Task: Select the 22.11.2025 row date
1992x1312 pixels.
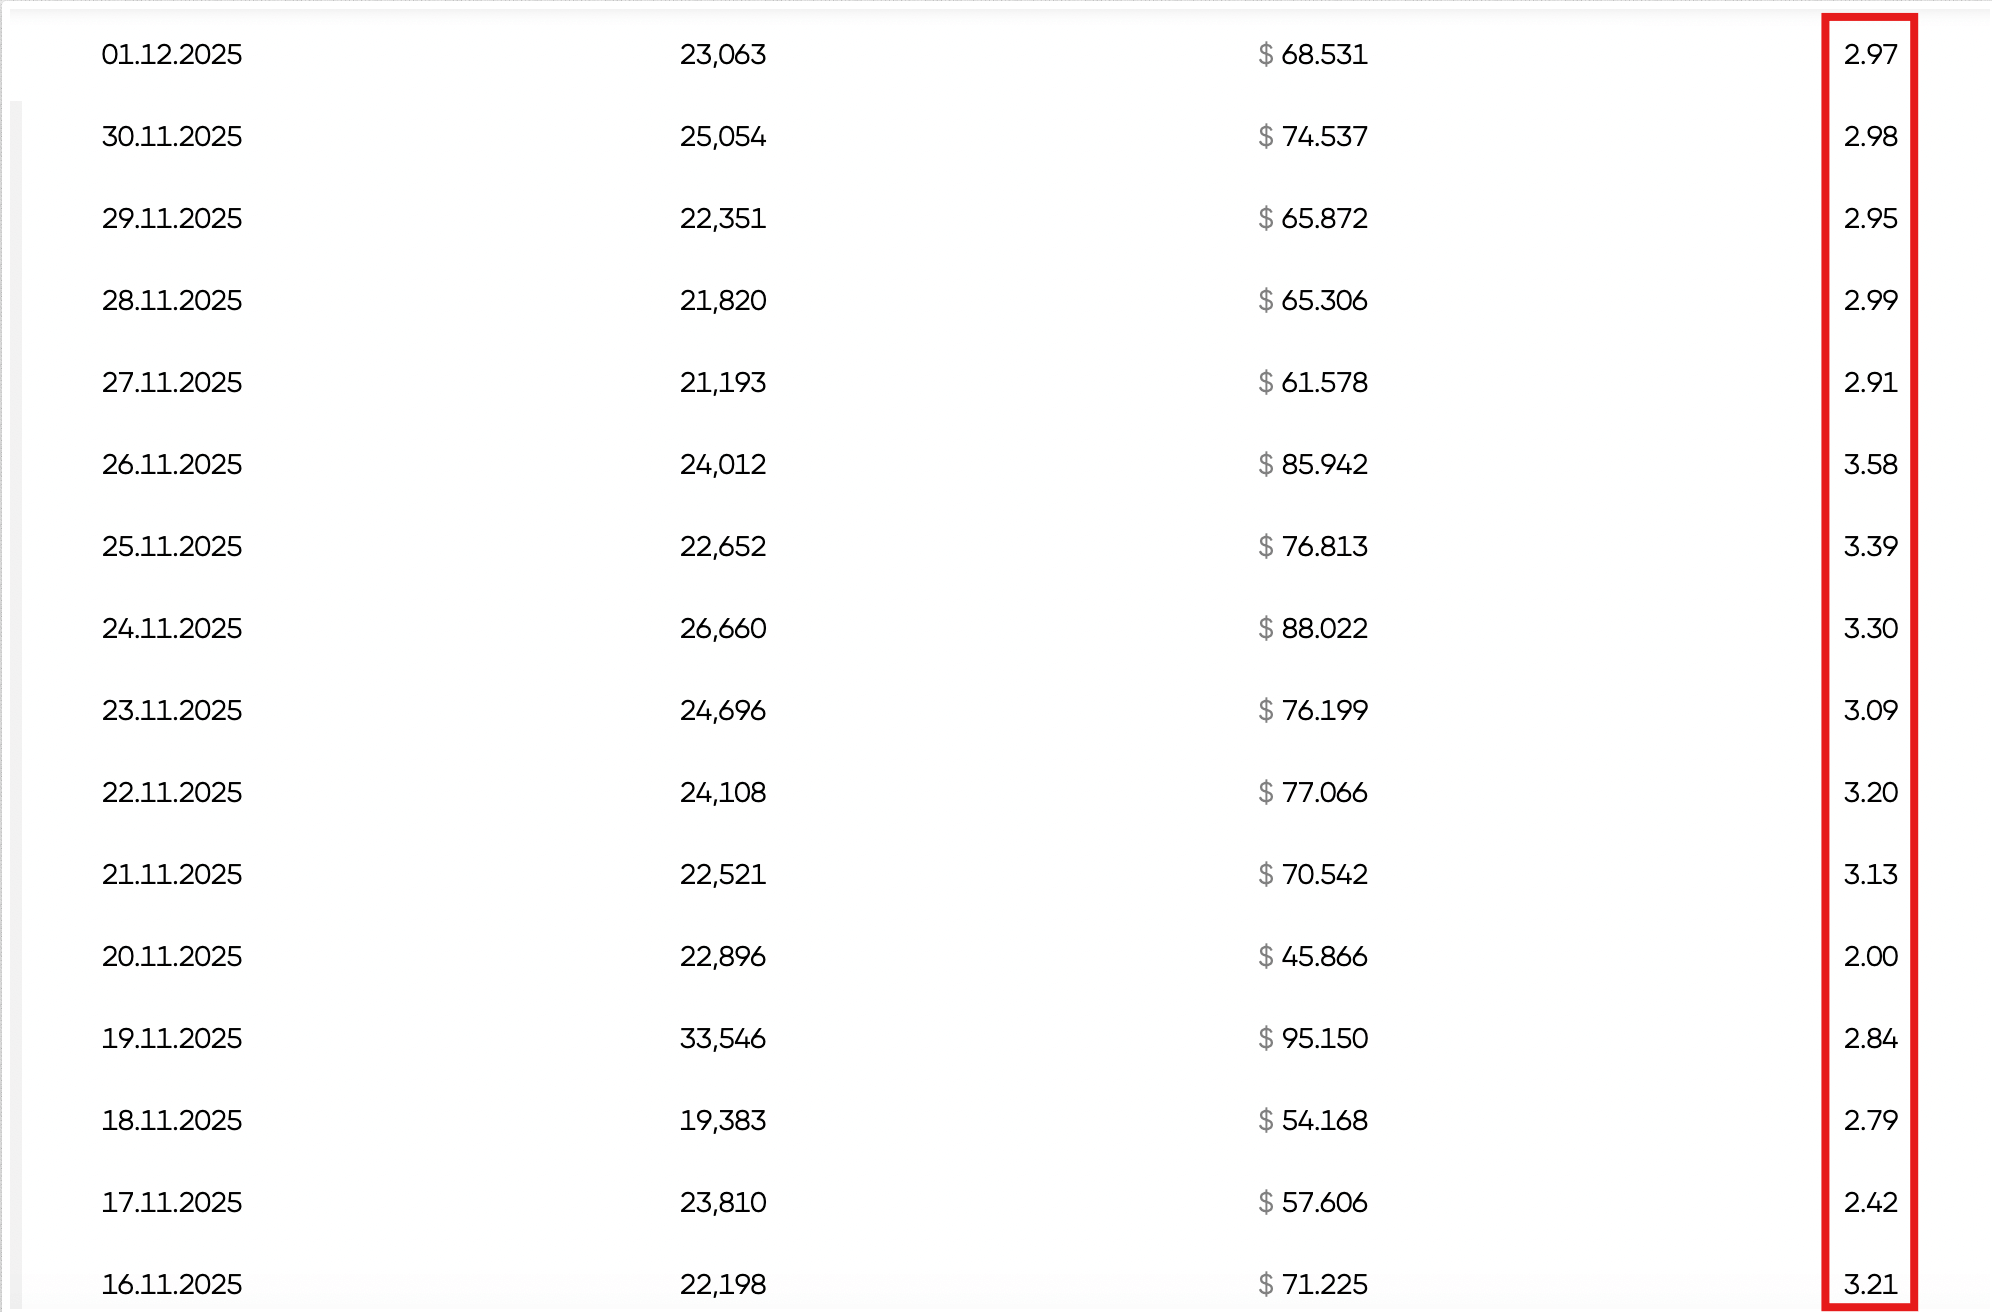Action: tap(172, 792)
